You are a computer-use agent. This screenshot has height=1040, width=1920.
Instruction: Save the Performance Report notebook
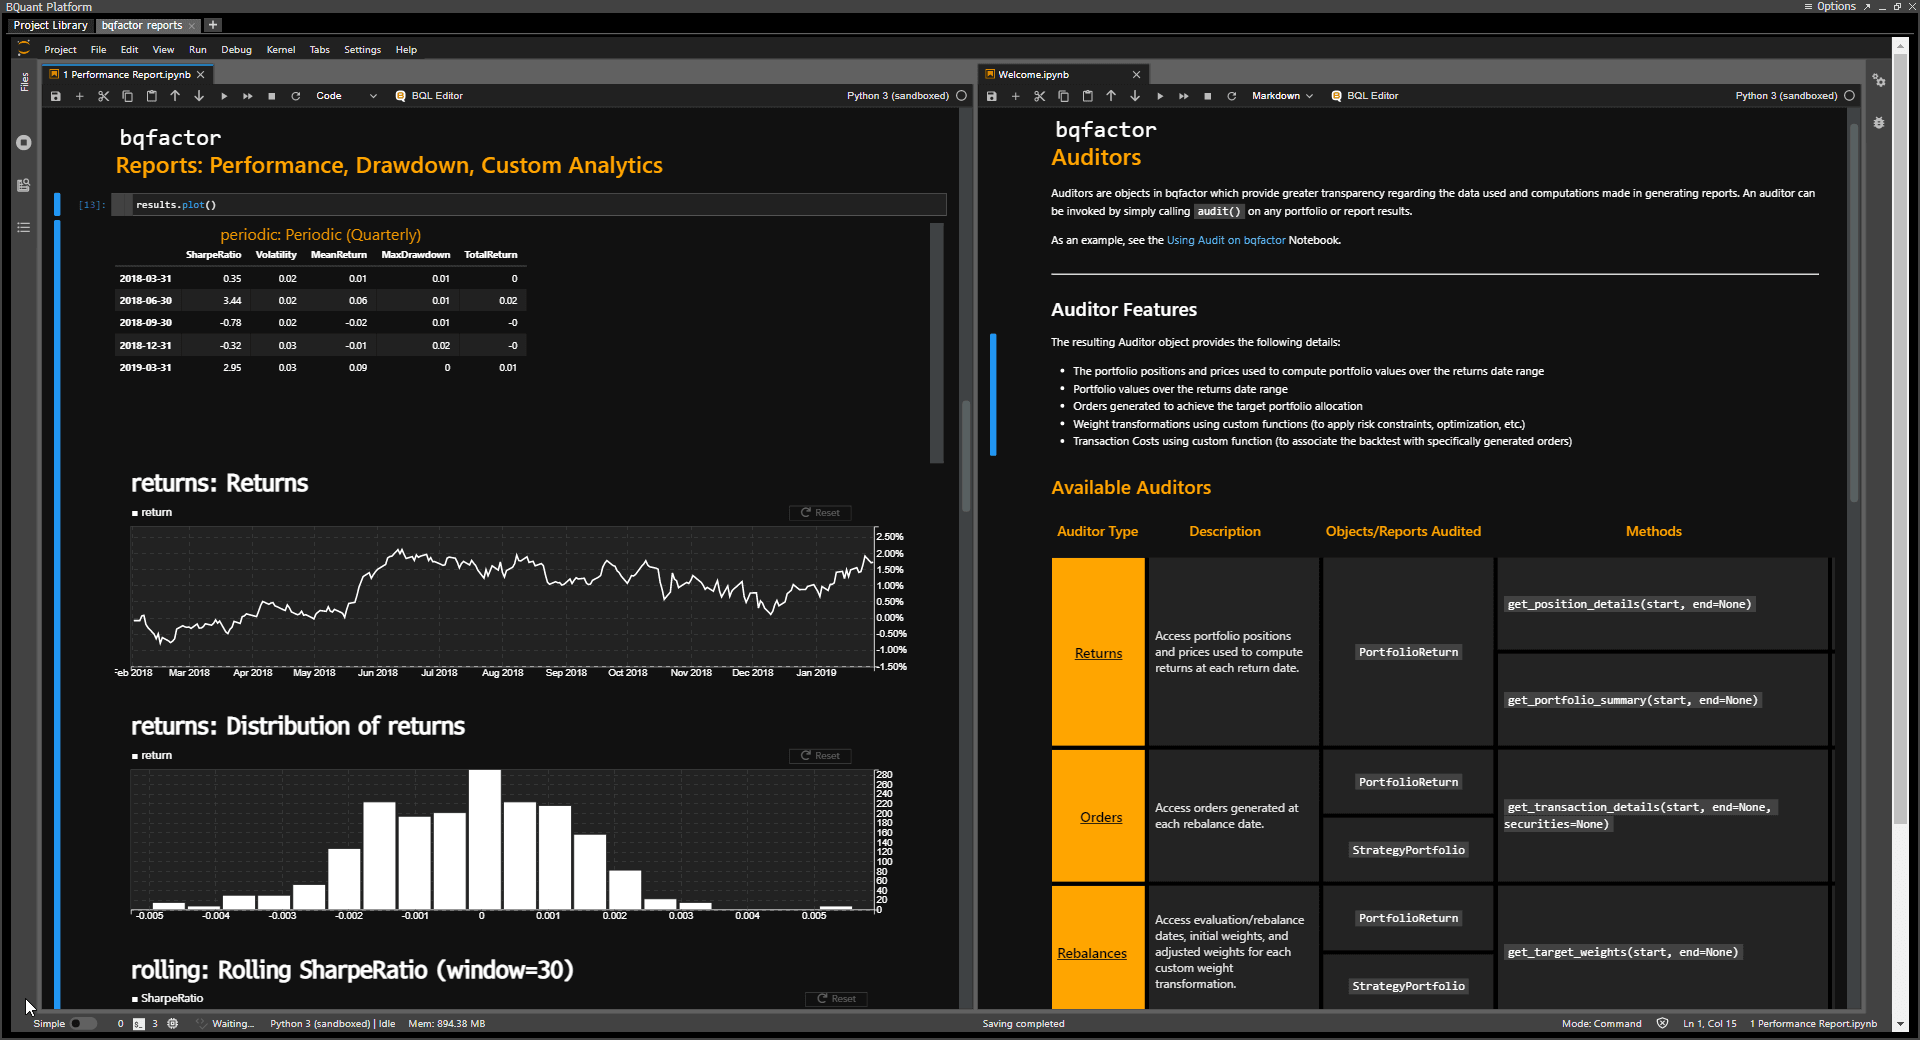[x=56, y=96]
